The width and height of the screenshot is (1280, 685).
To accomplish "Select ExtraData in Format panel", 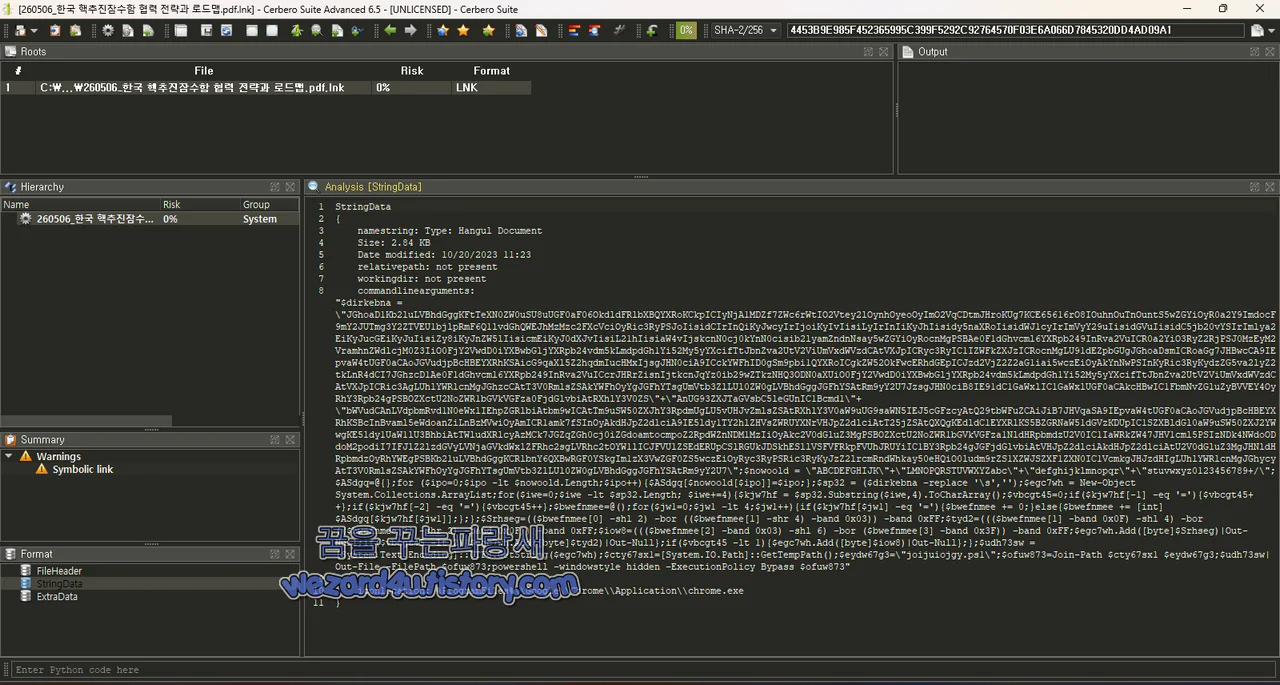I will tap(57, 596).
